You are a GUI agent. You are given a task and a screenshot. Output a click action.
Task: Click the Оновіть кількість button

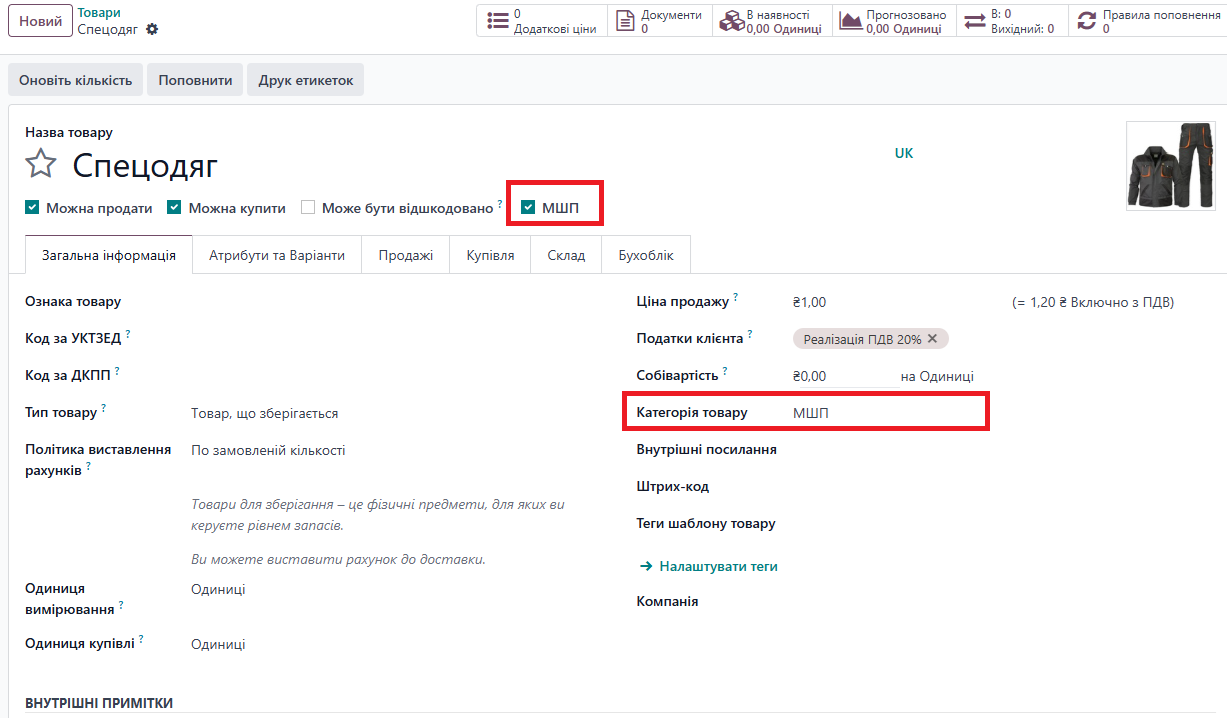click(x=76, y=80)
